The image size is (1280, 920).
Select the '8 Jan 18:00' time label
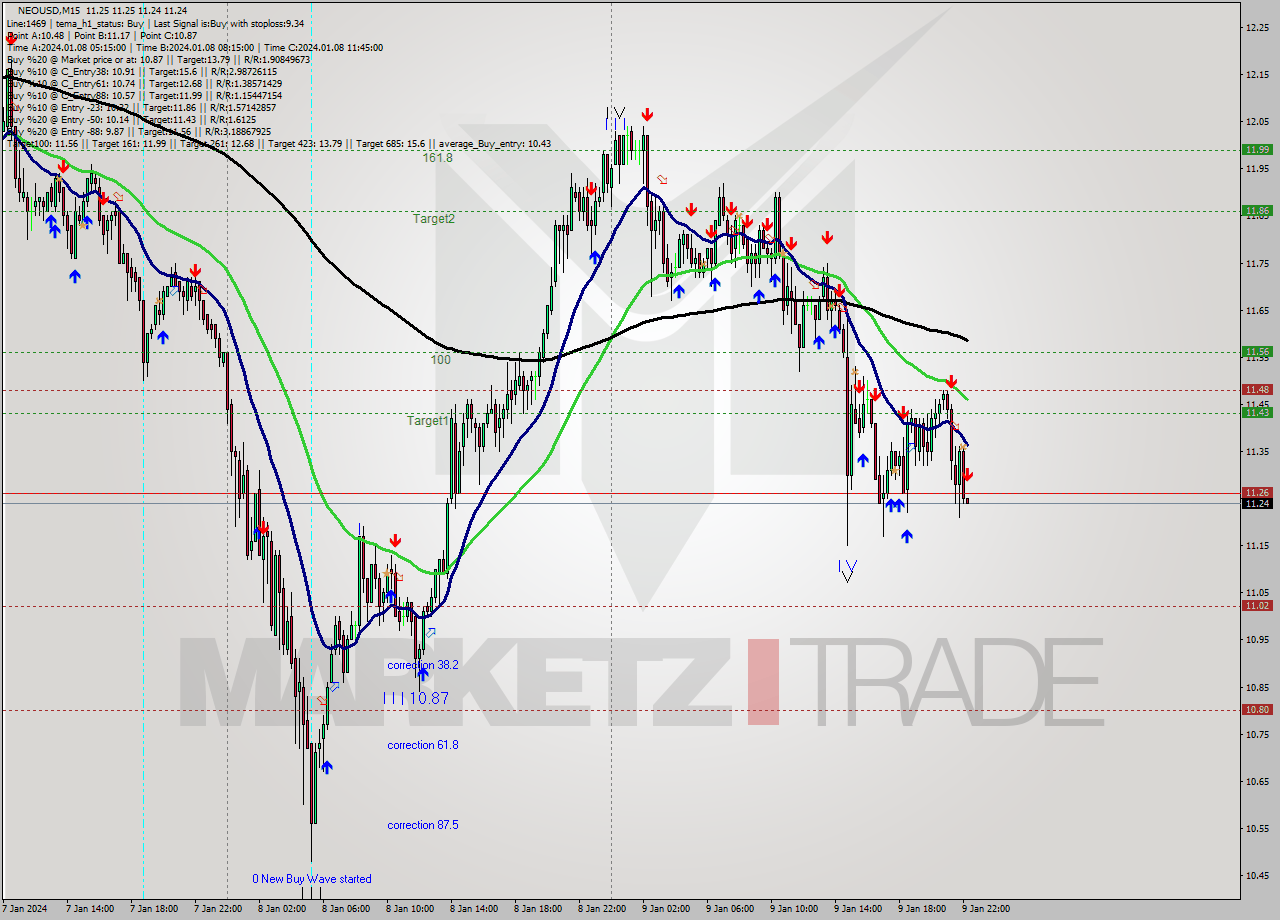(539, 909)
